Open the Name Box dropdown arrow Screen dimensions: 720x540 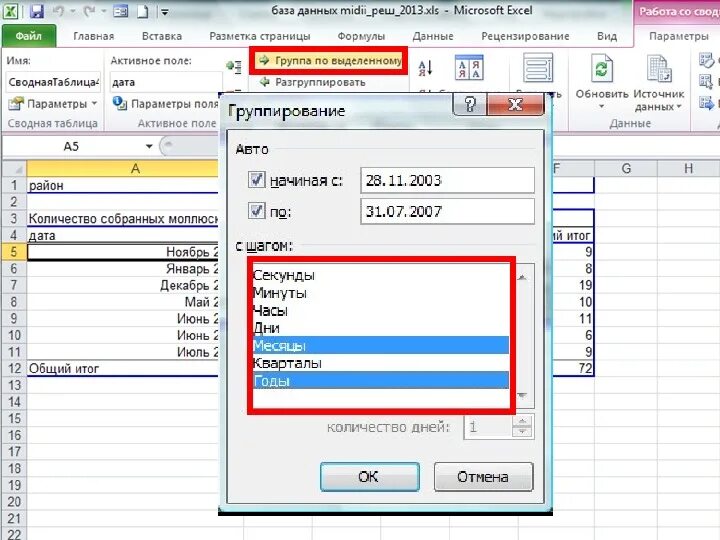(149, 146)
